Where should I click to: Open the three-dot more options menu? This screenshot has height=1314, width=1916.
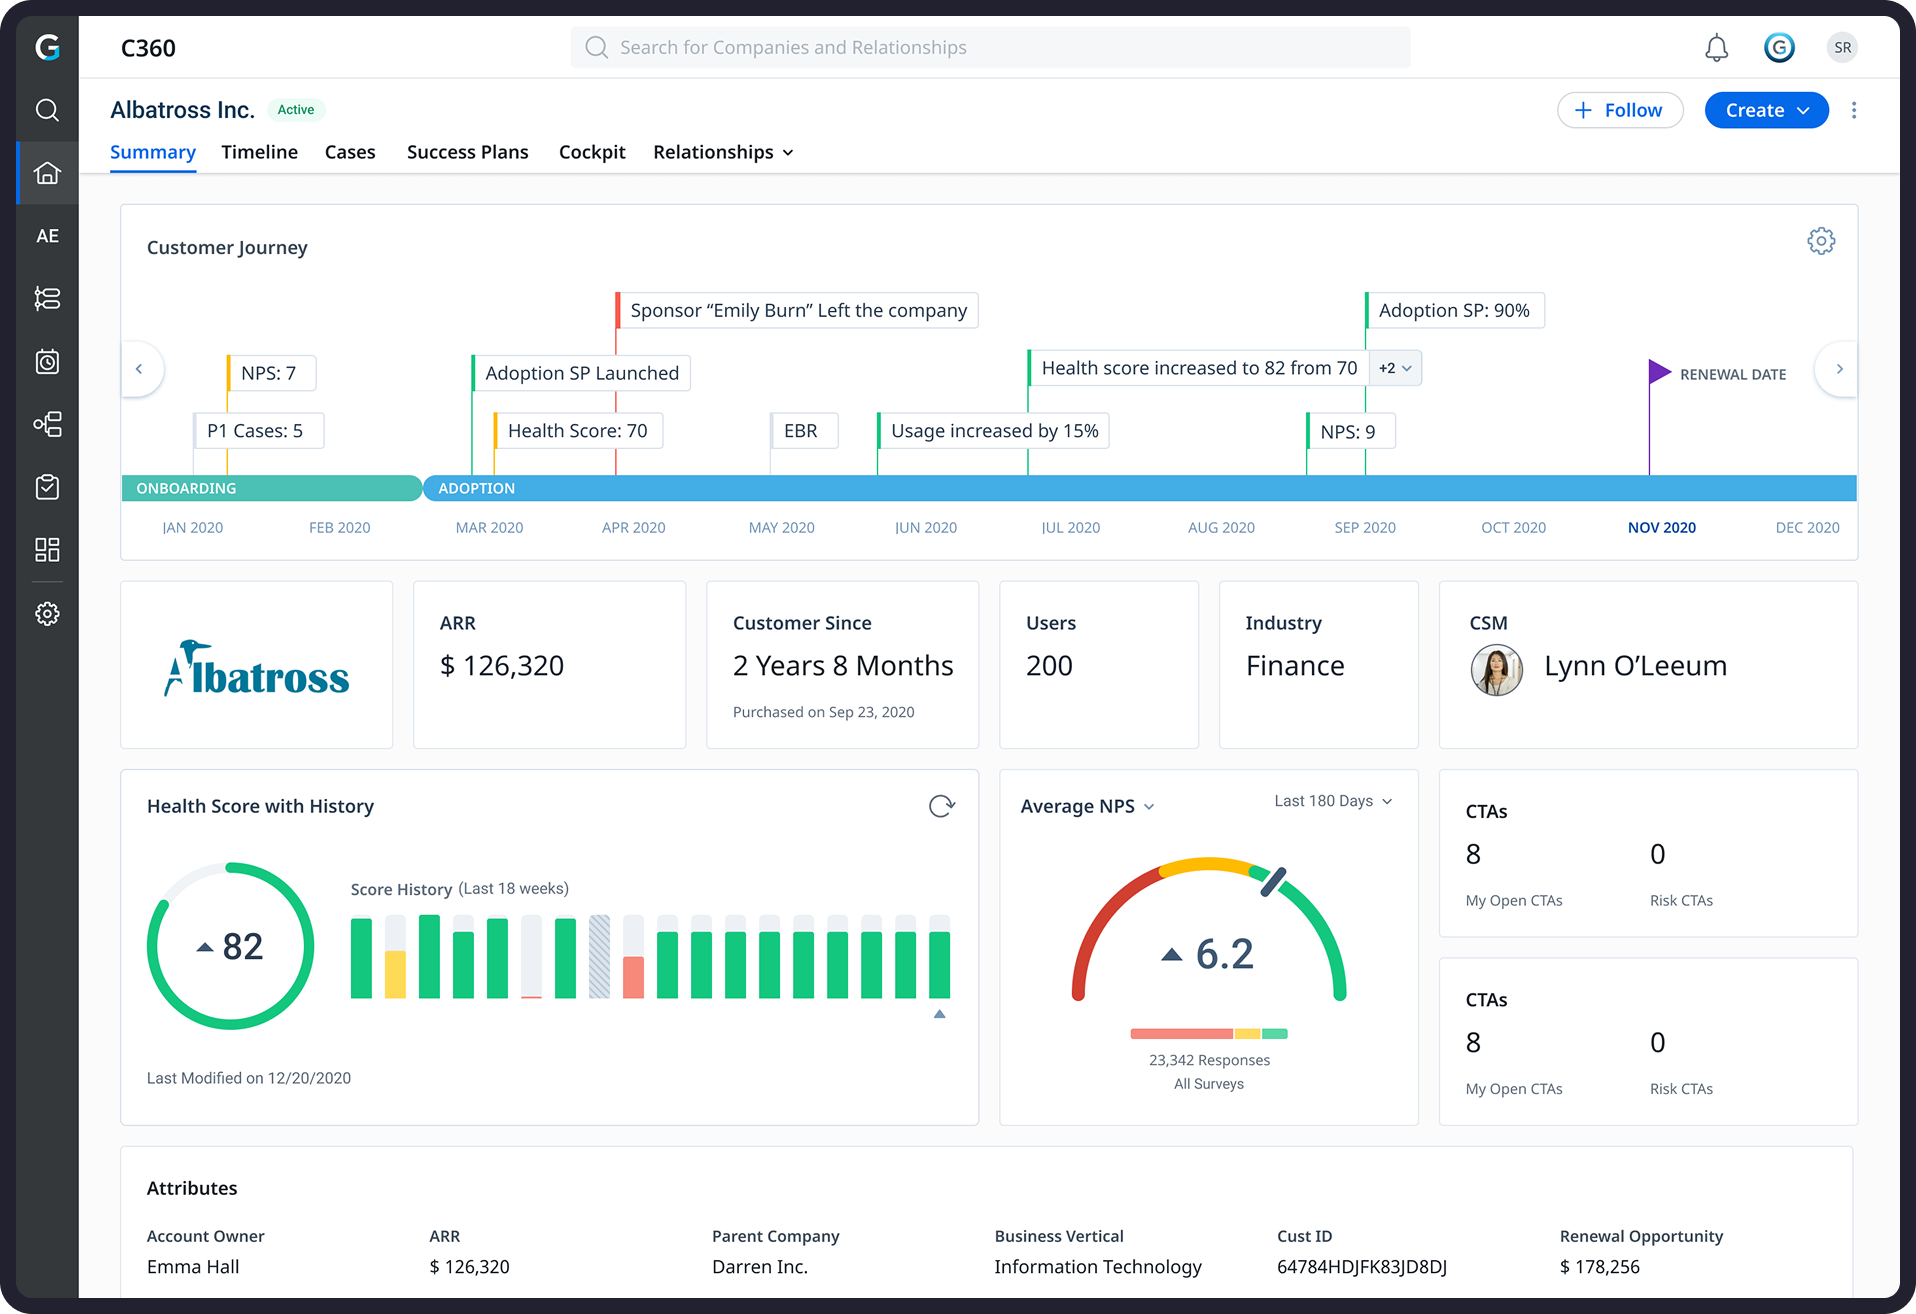(1854, 110)
